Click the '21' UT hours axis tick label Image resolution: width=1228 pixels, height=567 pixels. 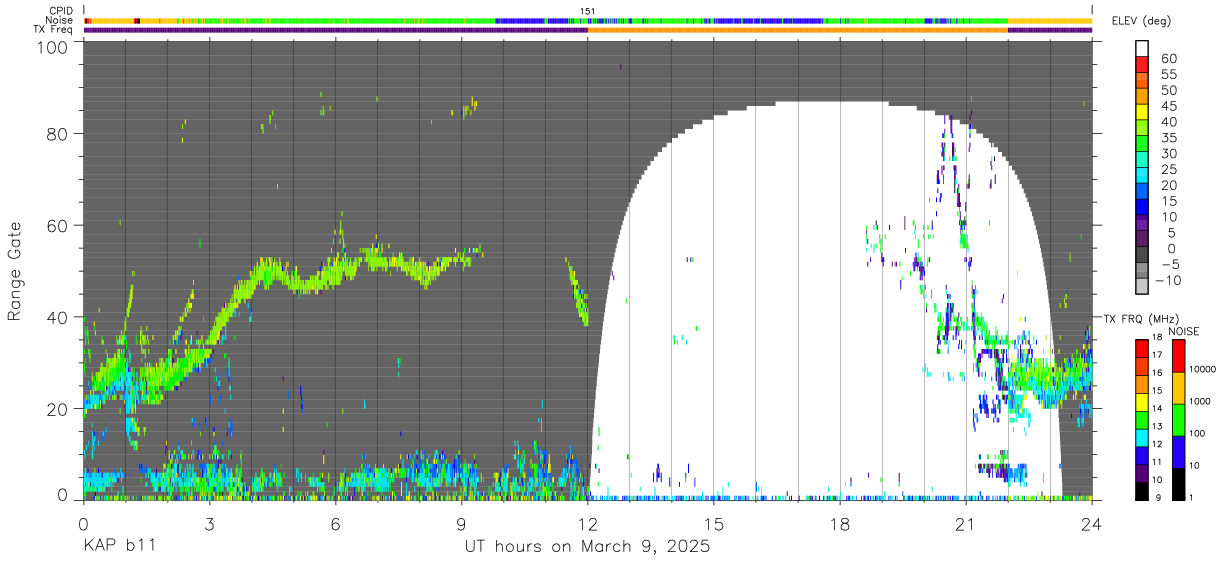pos(966,524)
